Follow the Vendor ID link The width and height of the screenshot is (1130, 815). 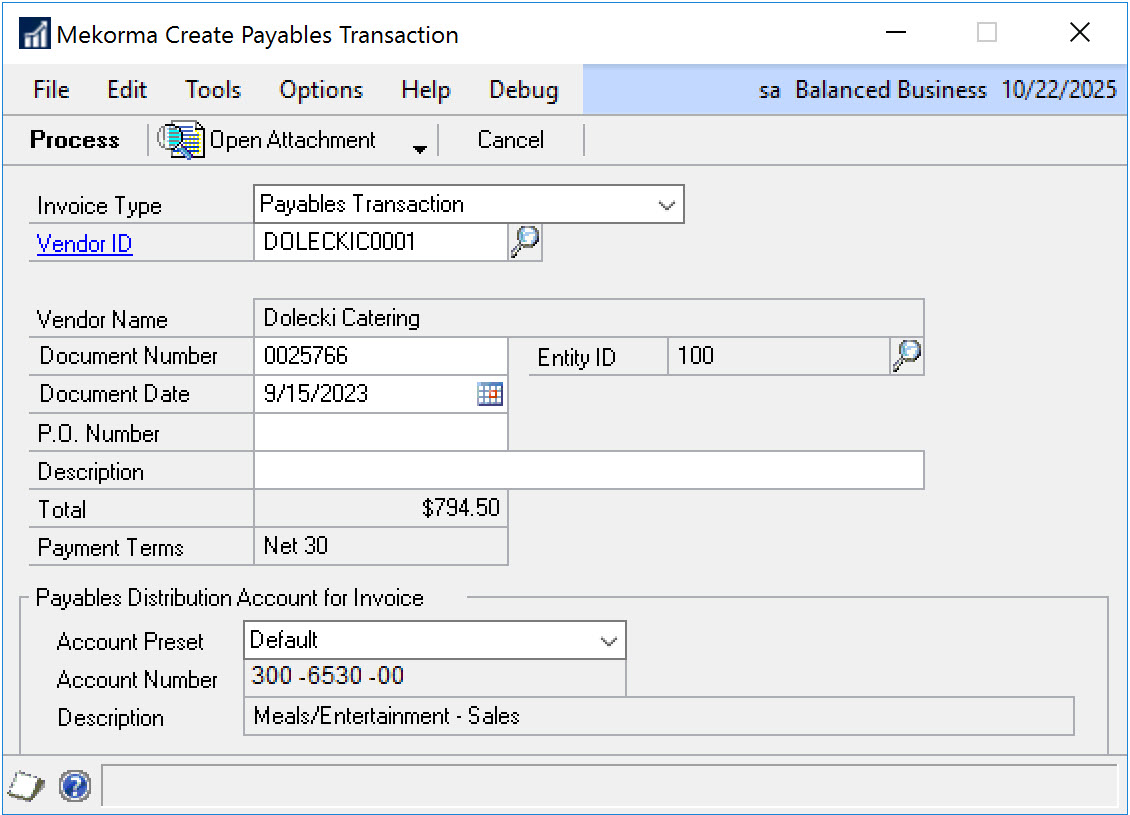pos(84,243)
